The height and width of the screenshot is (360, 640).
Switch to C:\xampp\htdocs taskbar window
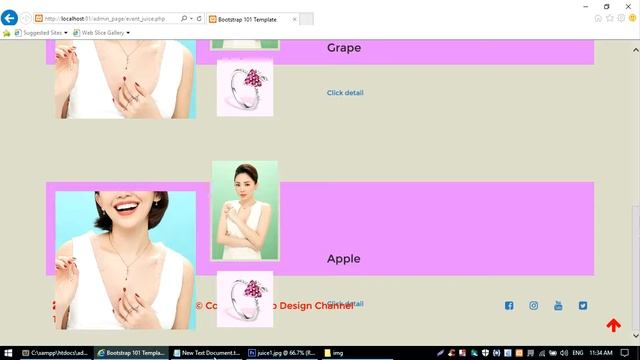coord(56,353)
